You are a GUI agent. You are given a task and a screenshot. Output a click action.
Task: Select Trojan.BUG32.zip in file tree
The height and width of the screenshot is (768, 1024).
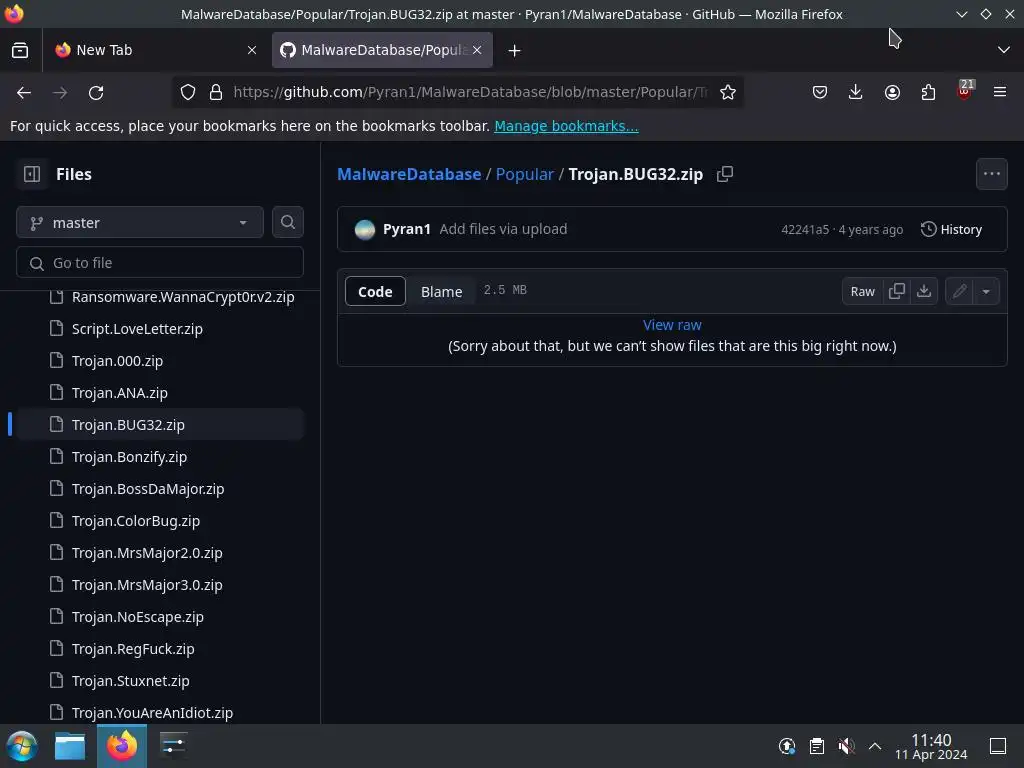[160, 424]
